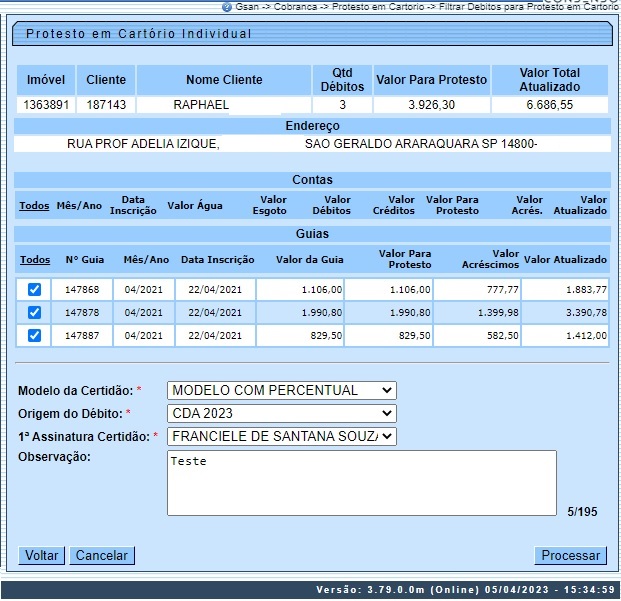Click the Valor Total Atualizado amount 6.686,55

(x=549, y=105)
